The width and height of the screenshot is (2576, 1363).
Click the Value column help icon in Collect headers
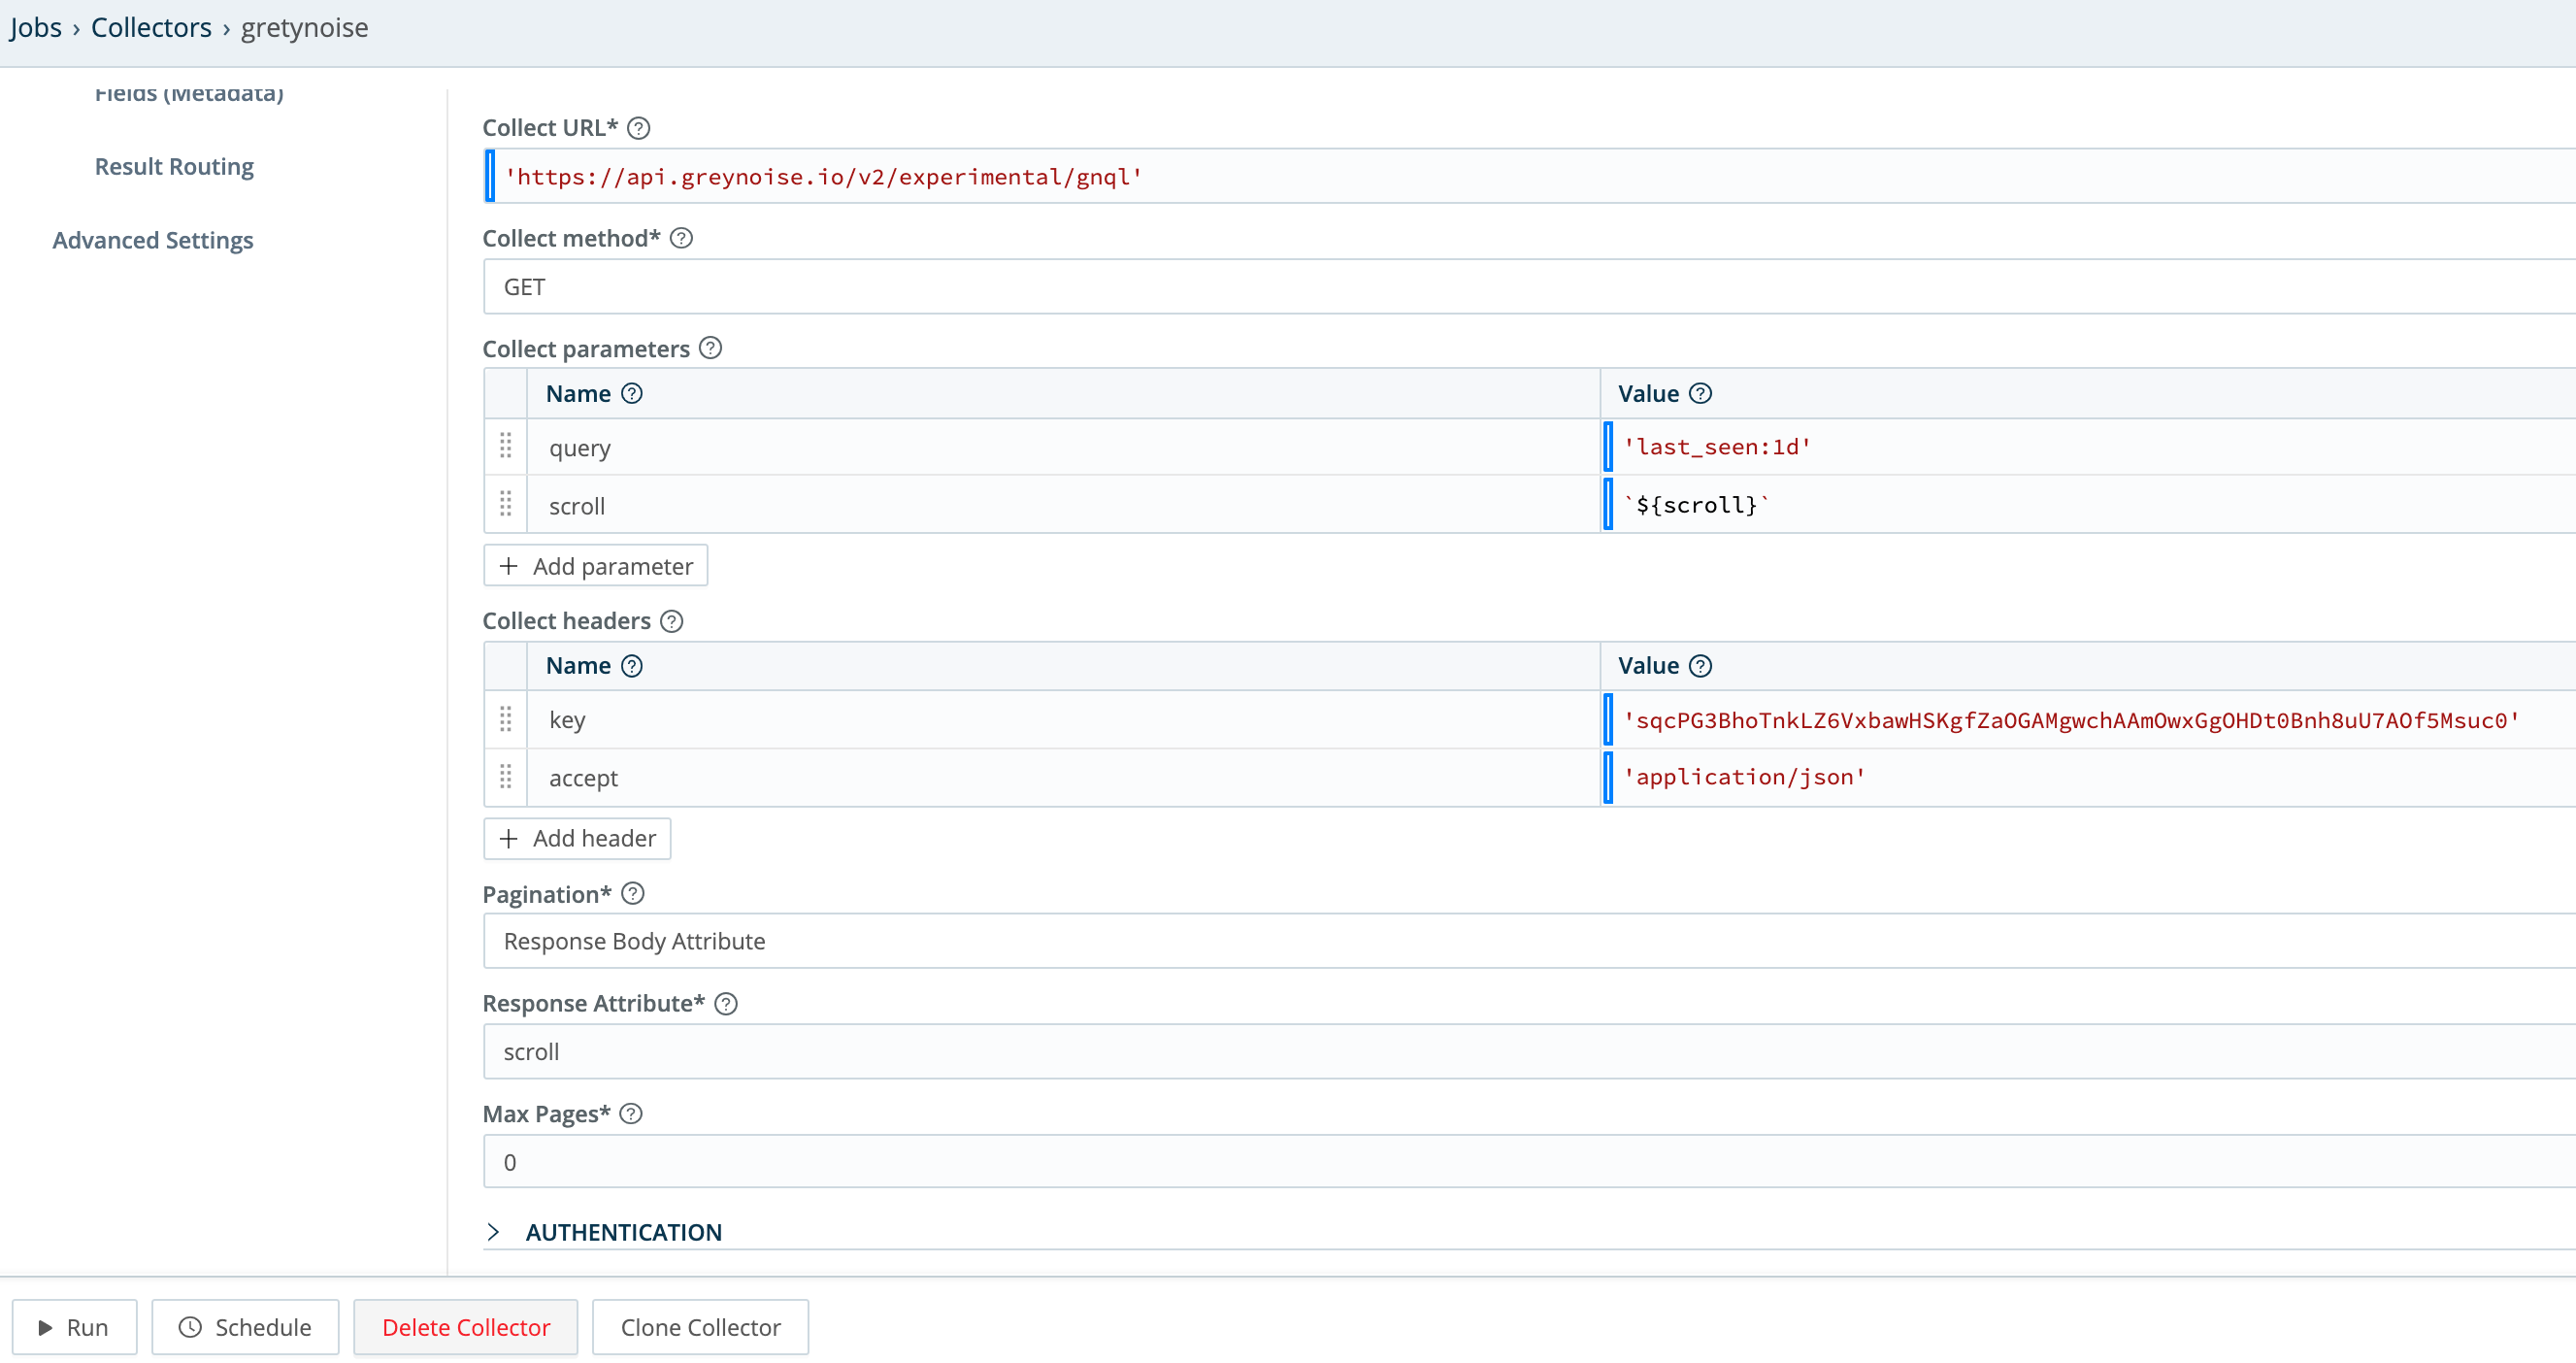point(1703,665)
